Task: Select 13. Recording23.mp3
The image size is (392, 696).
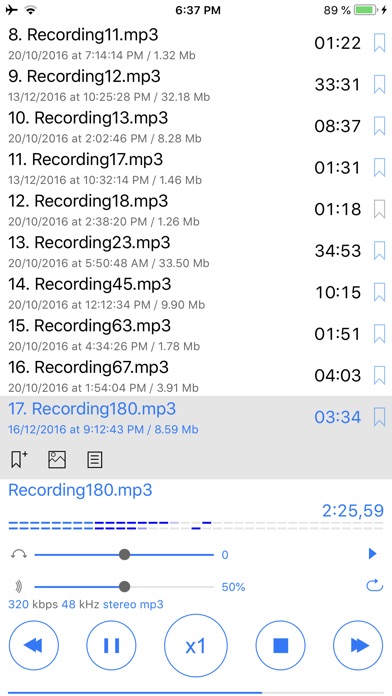Action: (196, 251)
